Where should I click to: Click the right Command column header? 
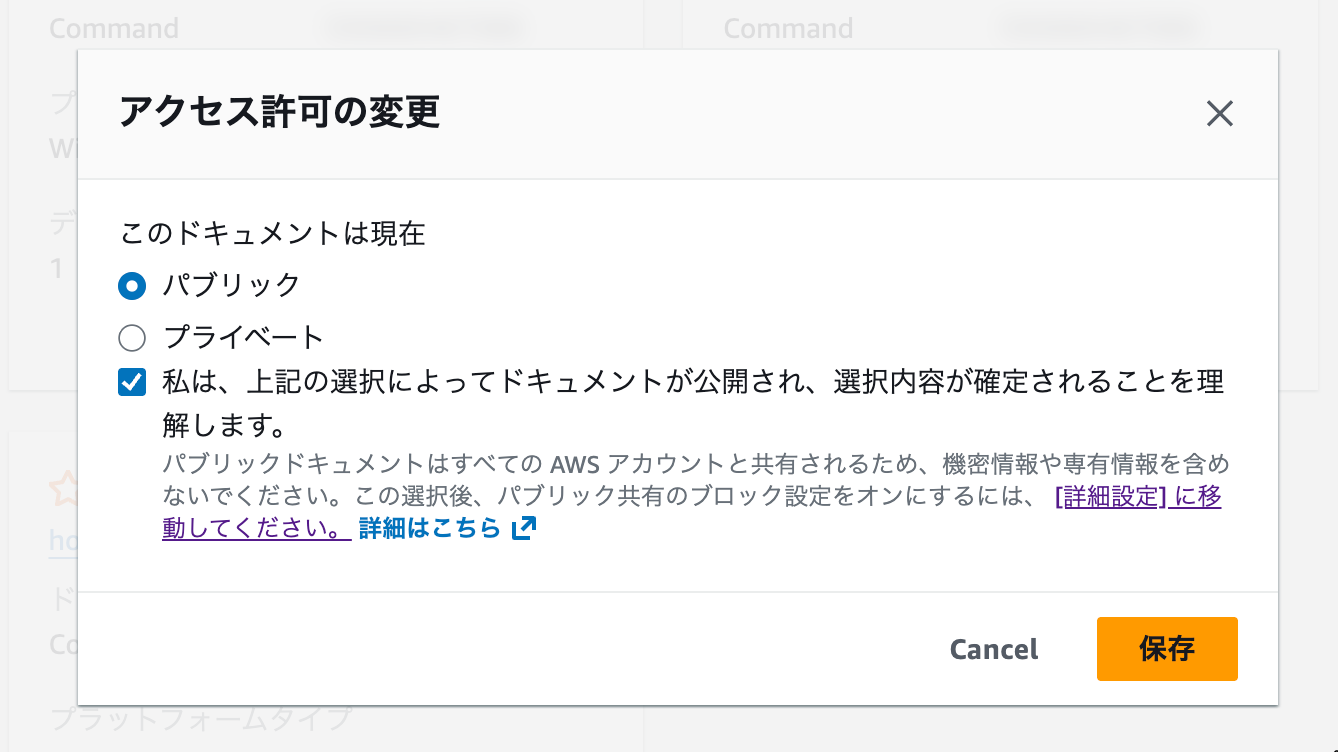click(x=789, y=28)
